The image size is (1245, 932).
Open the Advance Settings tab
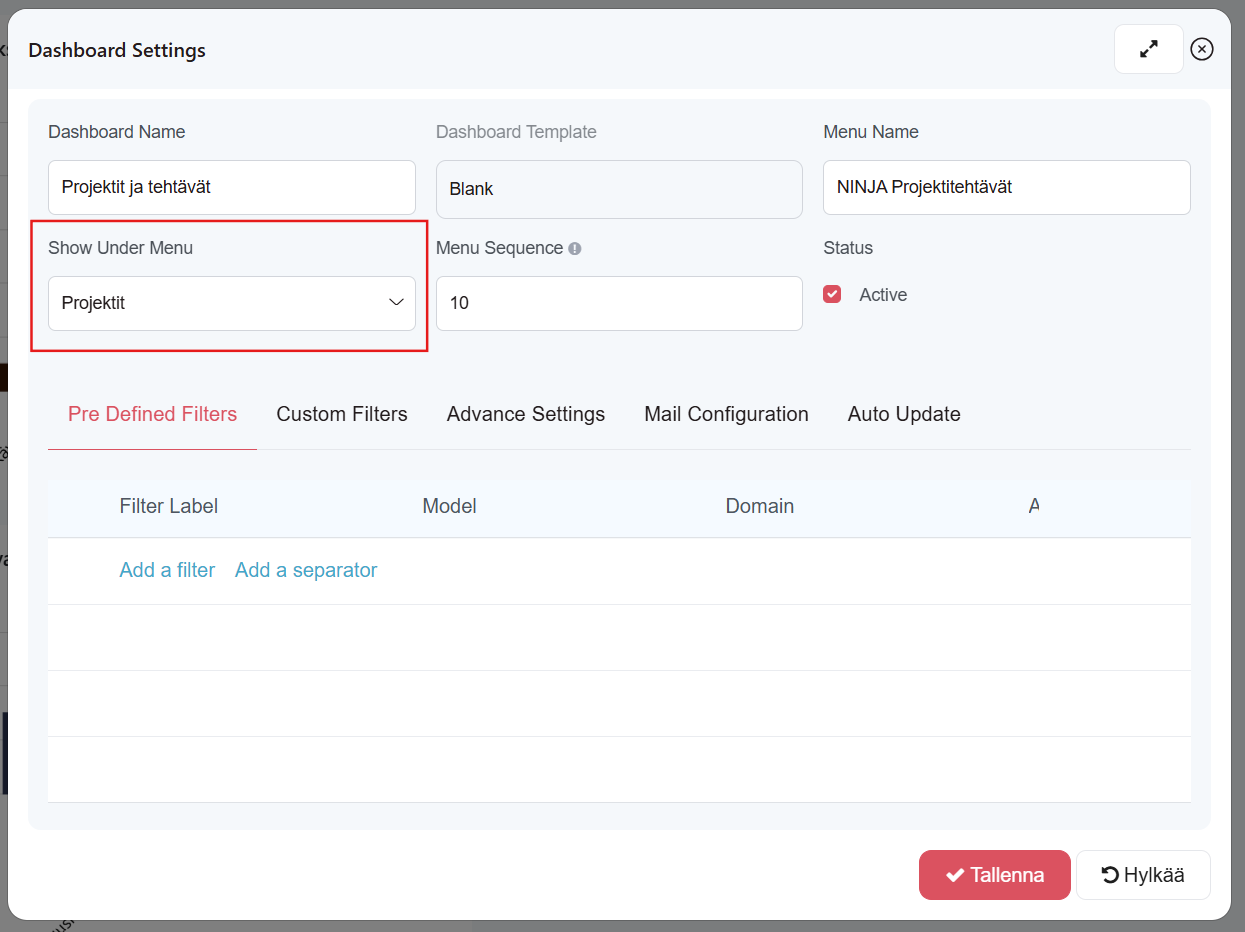point(526,414)
